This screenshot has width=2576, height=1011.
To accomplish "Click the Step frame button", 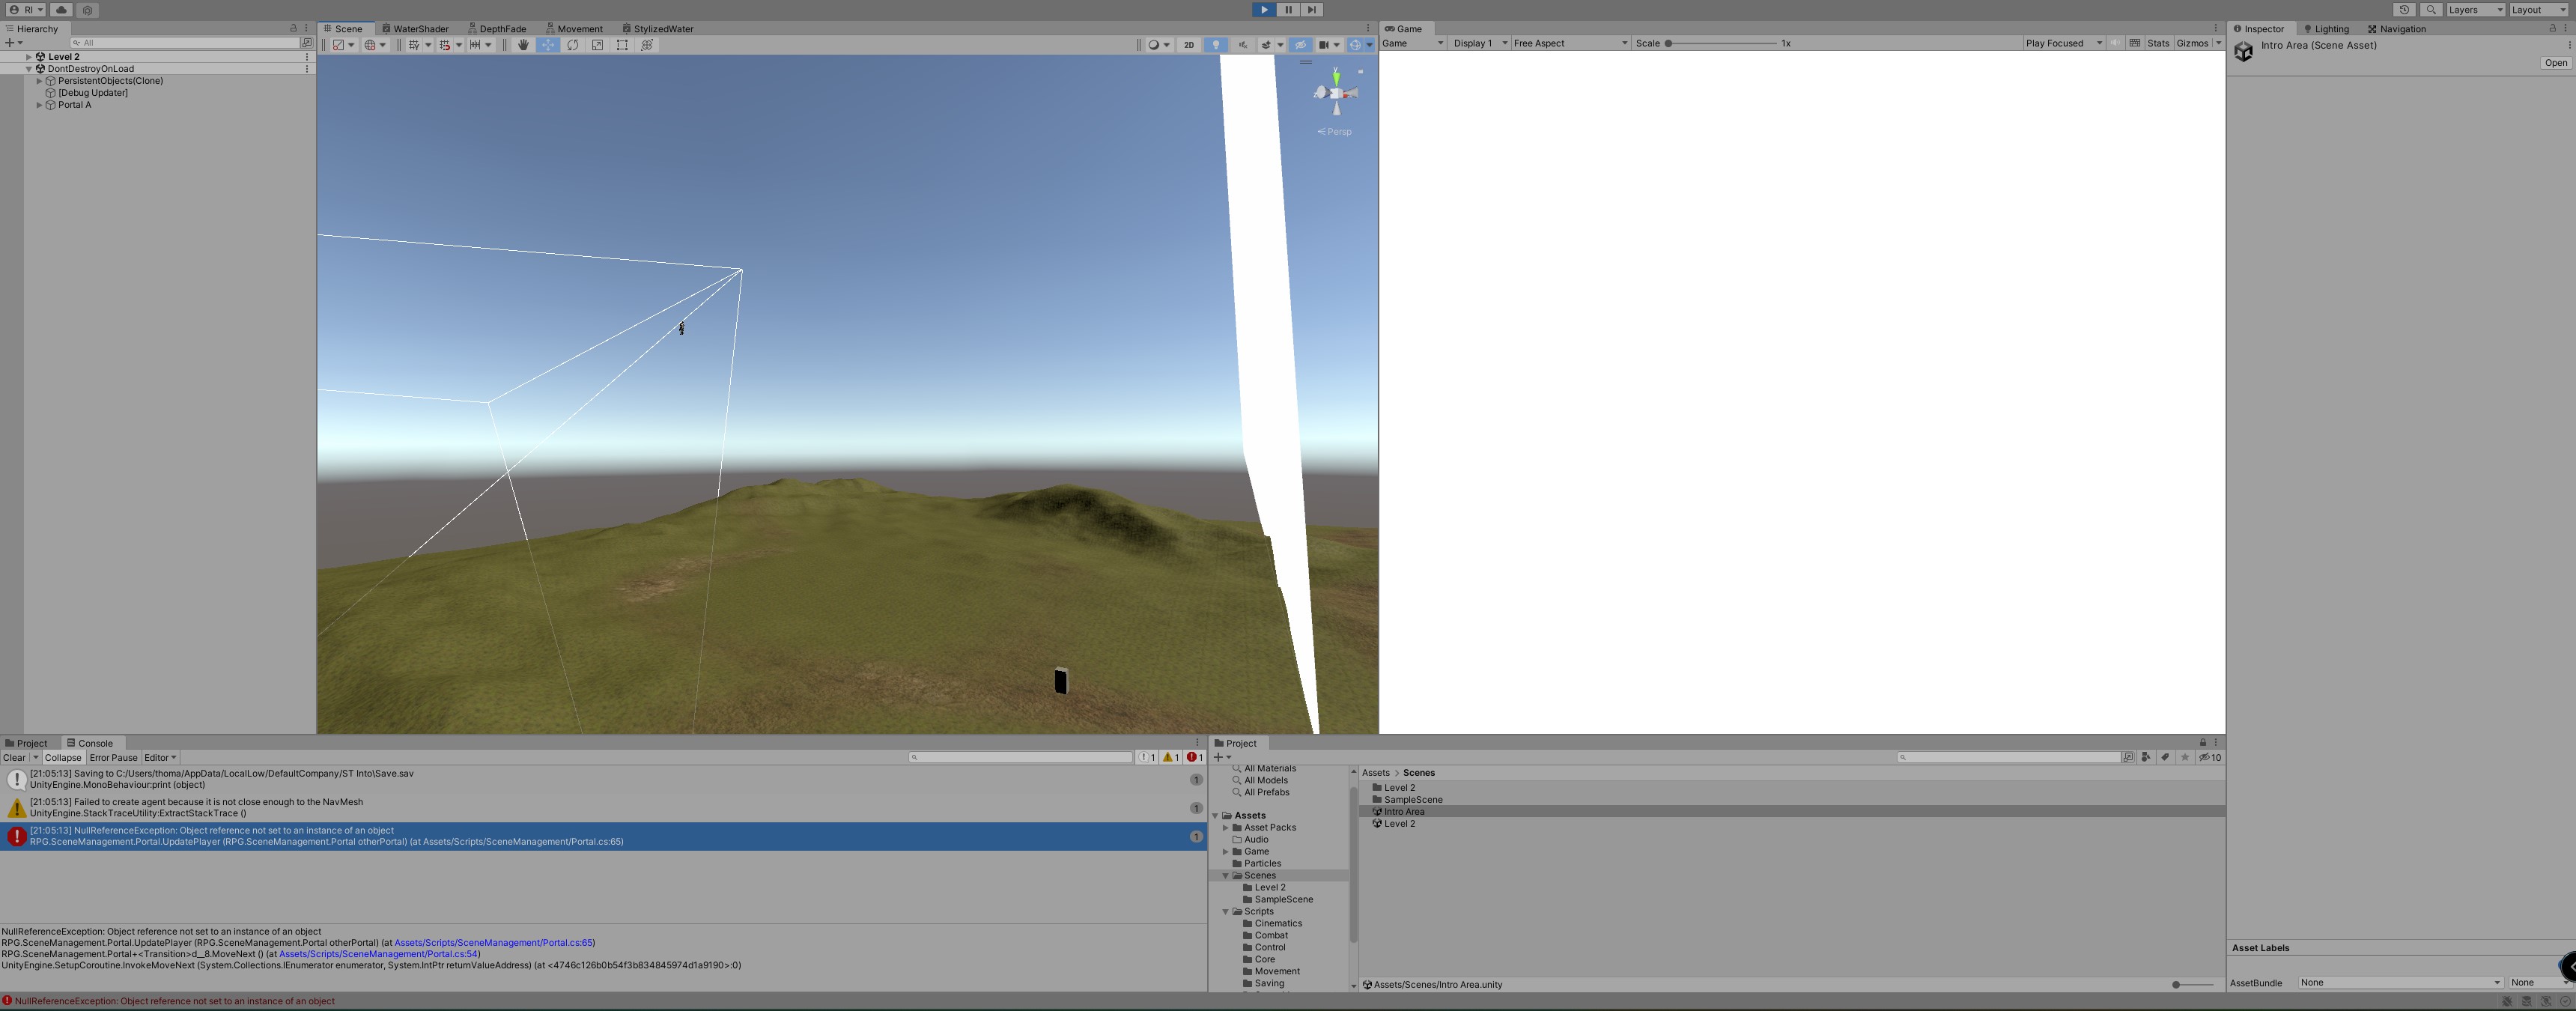I will tap(1312, 10).
